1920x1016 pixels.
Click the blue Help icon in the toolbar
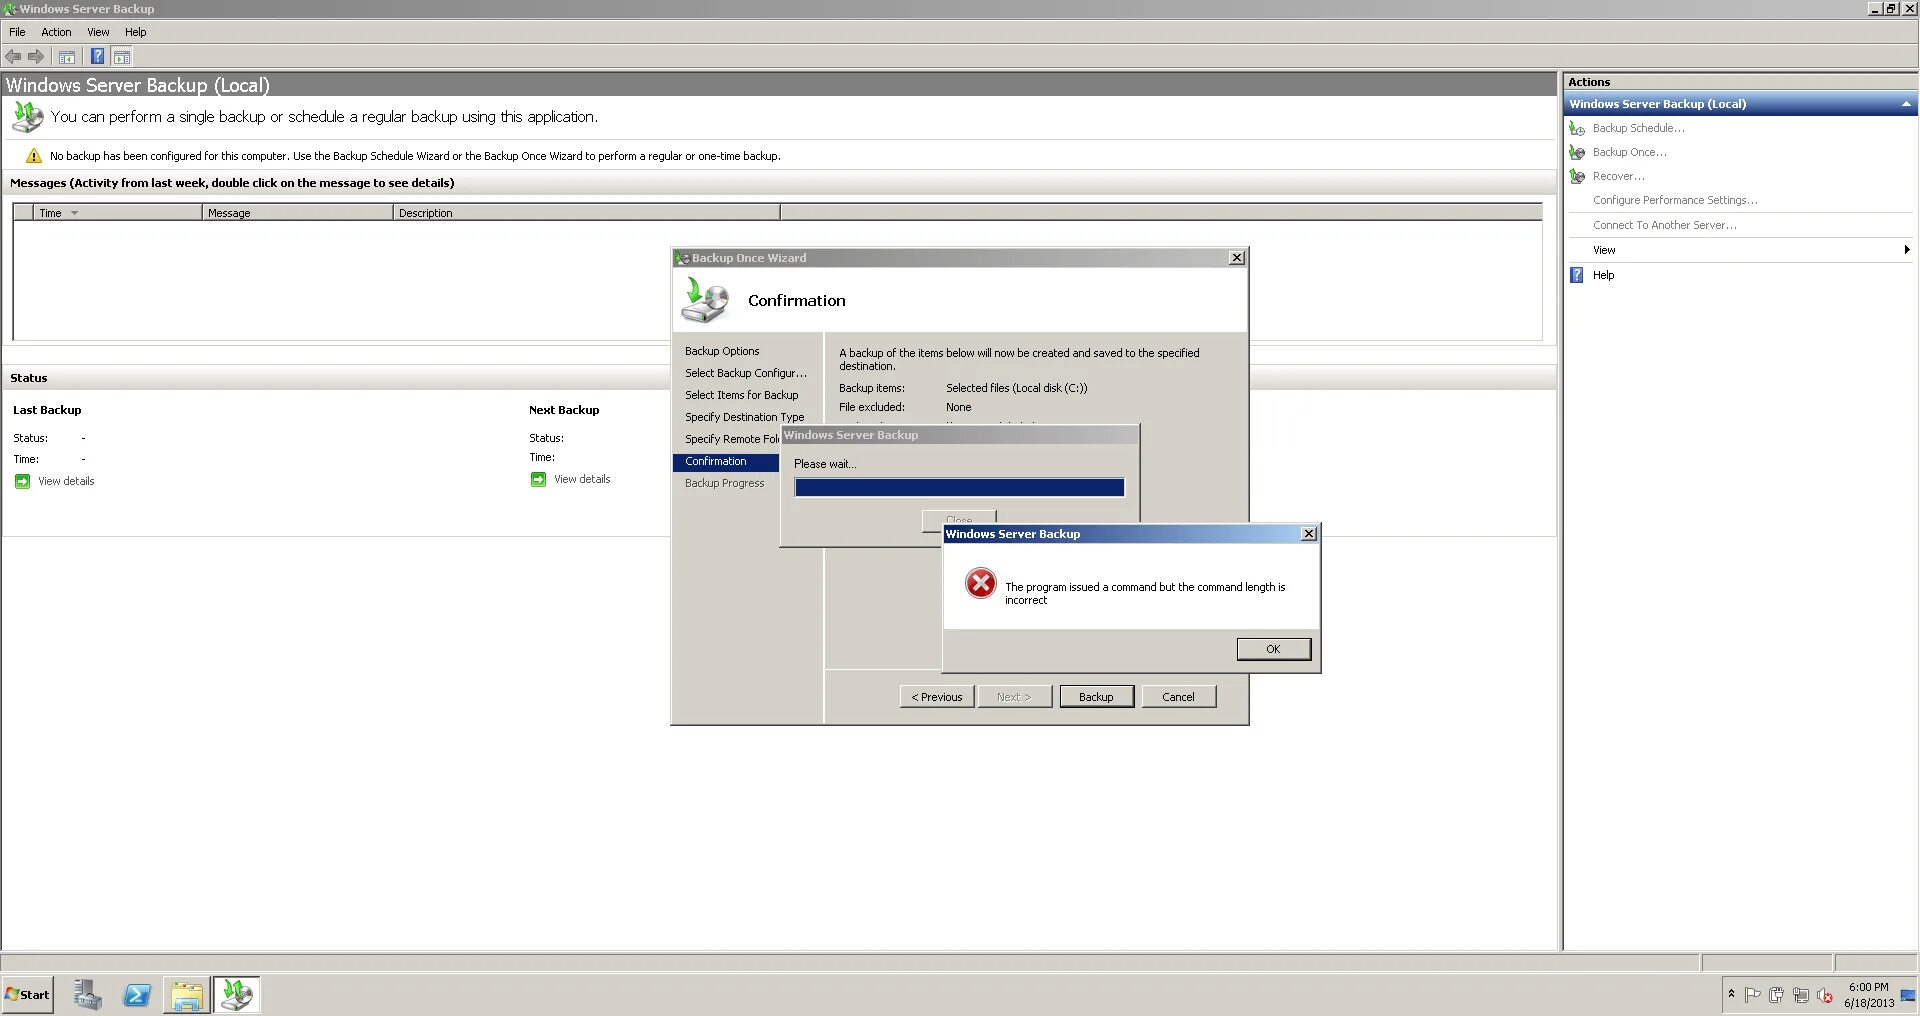(x=98, y=57)
